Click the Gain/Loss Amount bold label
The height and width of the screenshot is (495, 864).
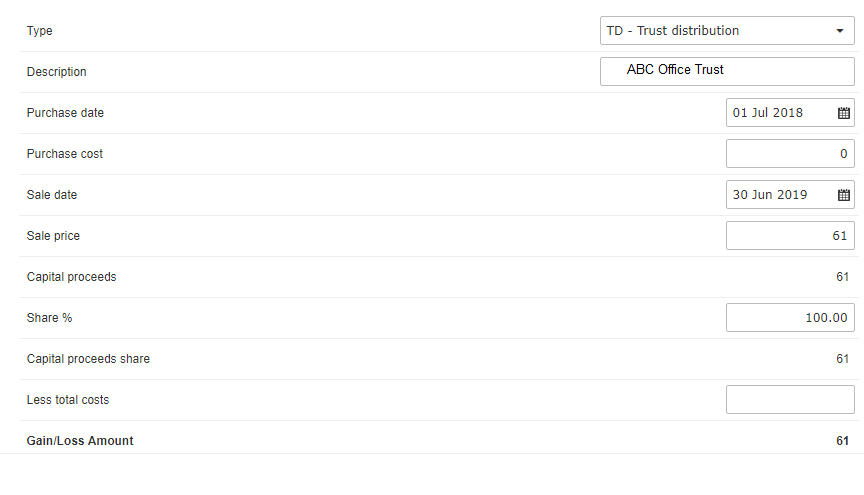(80, 441)
